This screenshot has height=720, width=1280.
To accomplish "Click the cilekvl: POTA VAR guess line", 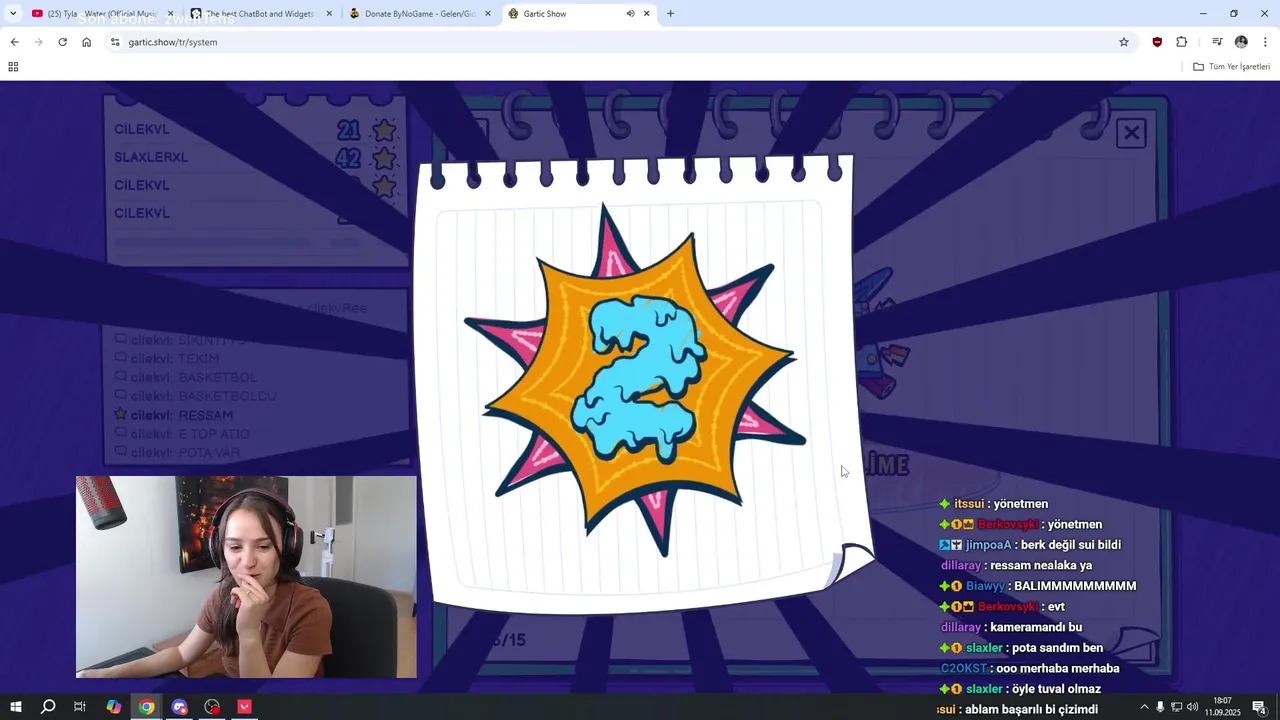I will tap(177, 453).
